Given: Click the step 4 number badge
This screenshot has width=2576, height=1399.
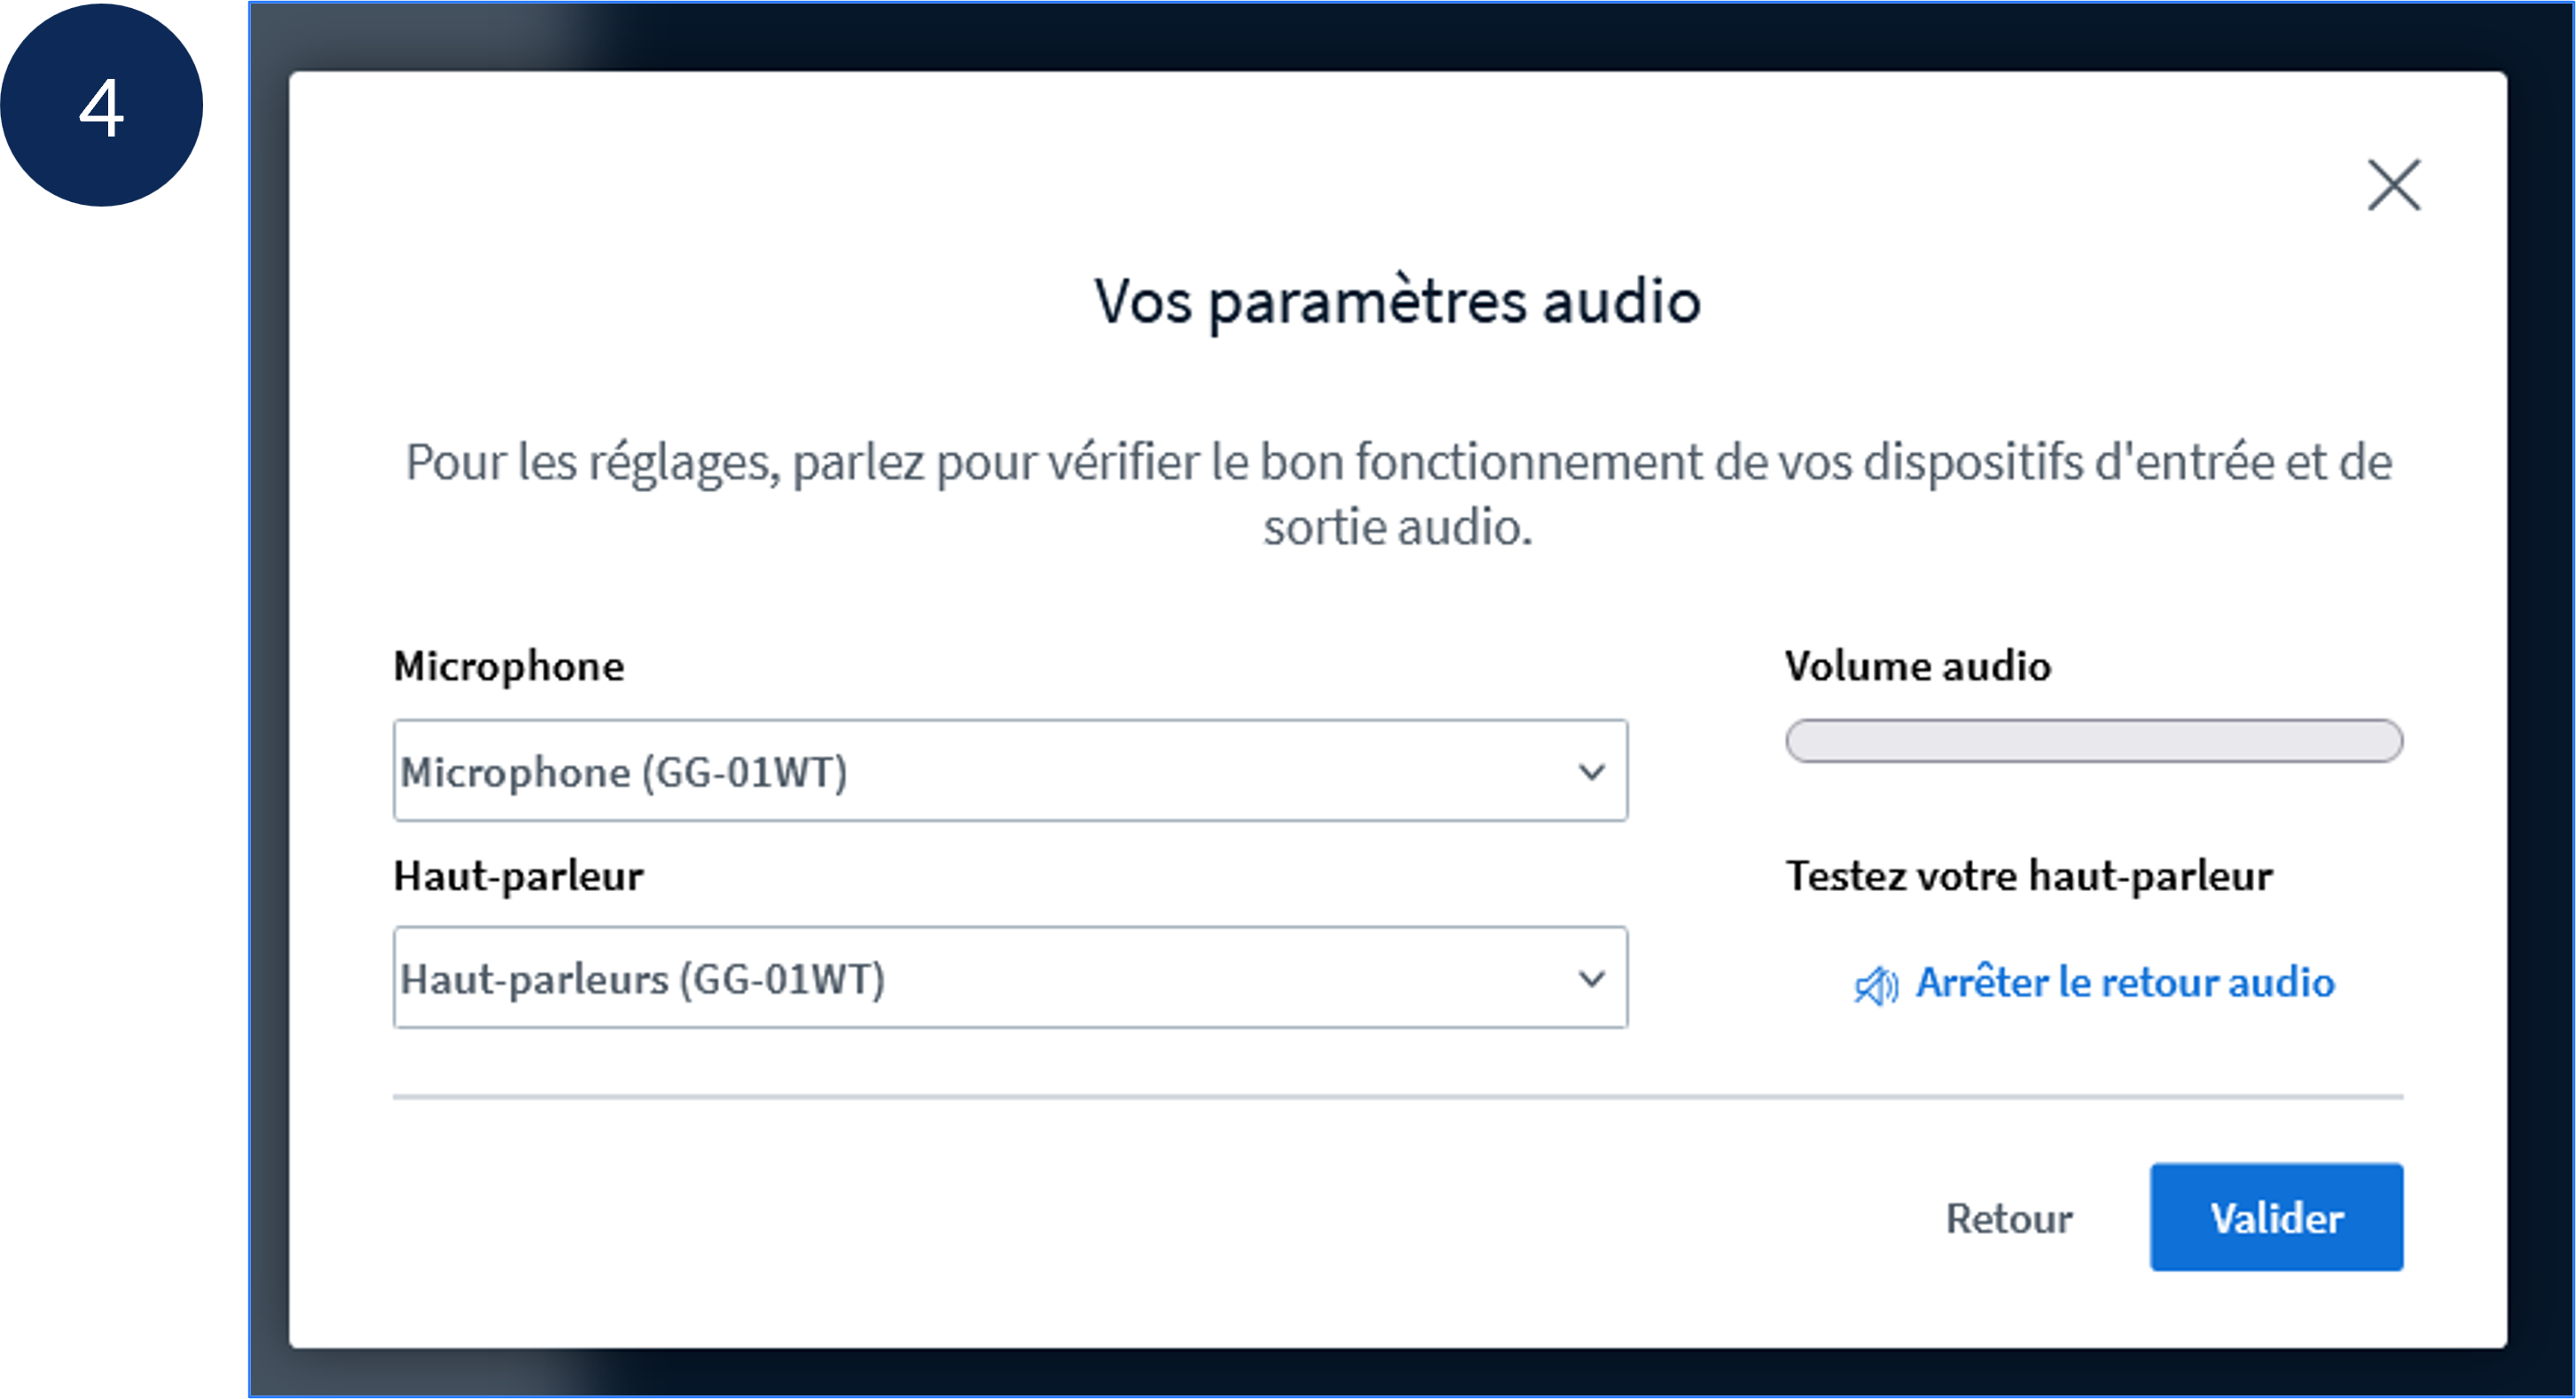Looking at the screenshot, I should pyautogui.click(x=101, y=106).
